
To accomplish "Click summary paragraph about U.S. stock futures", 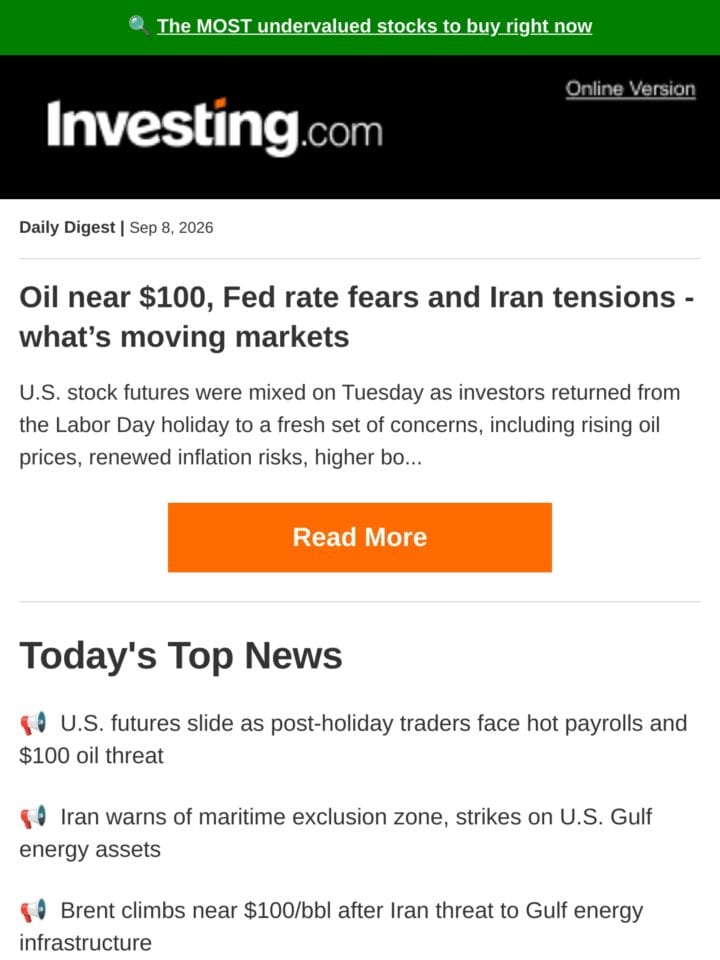I will click(x=350, y=425).
